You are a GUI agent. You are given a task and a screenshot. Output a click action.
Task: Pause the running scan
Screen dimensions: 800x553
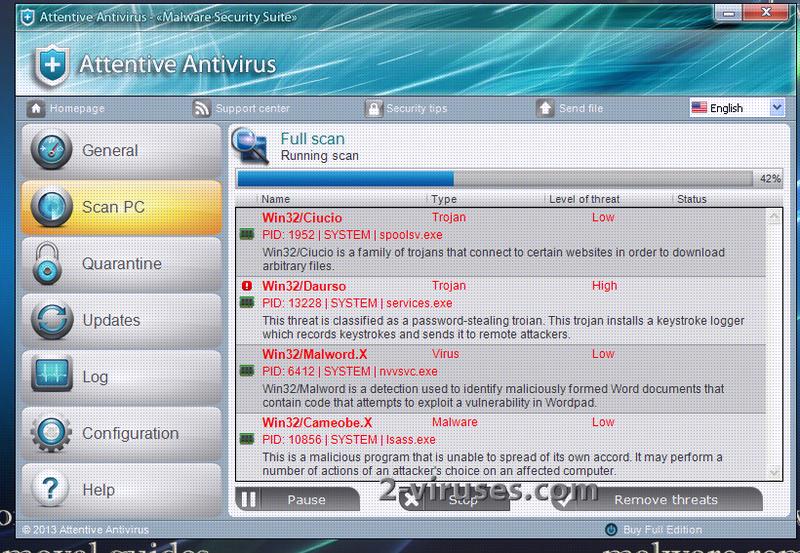point(297,499)
